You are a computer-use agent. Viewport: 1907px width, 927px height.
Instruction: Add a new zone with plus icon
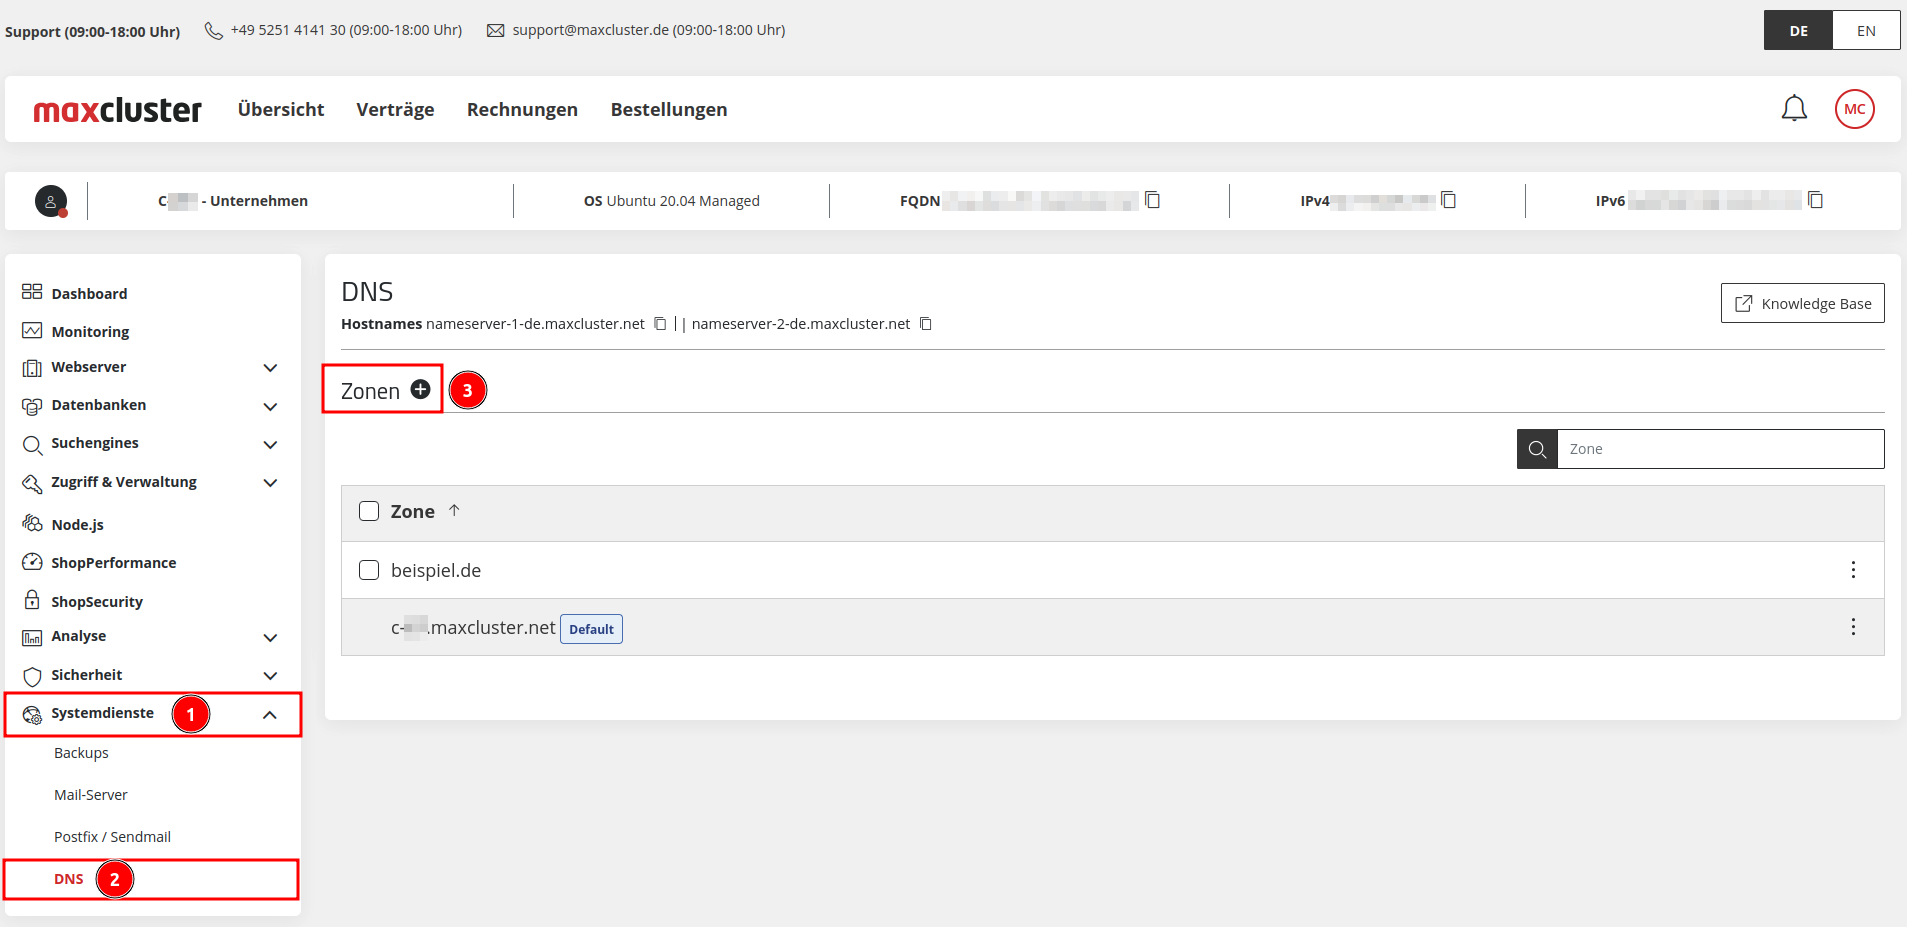click(420, 389)
